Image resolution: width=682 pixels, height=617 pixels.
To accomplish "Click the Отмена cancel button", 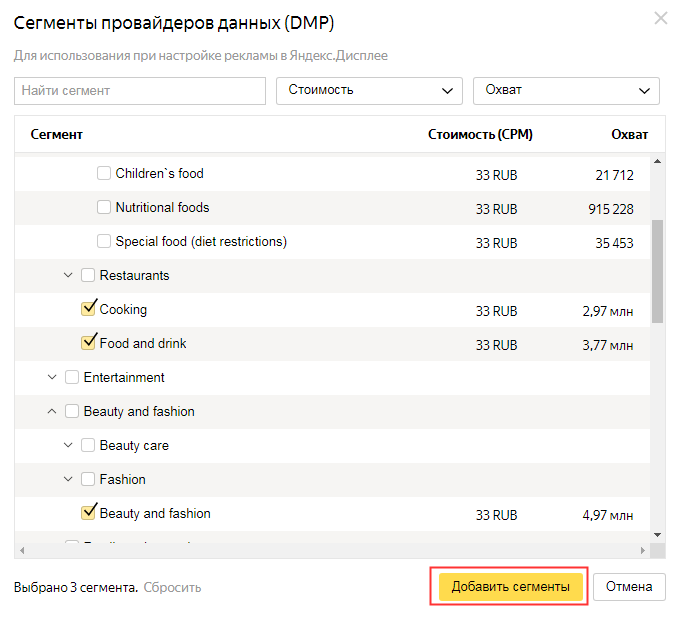I will coord(629,587).
